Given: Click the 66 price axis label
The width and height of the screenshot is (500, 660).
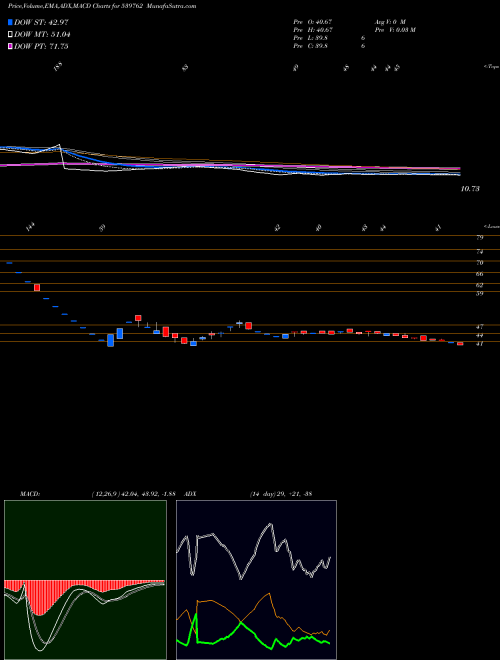Looking at the screenshot, I should point(479,274).
